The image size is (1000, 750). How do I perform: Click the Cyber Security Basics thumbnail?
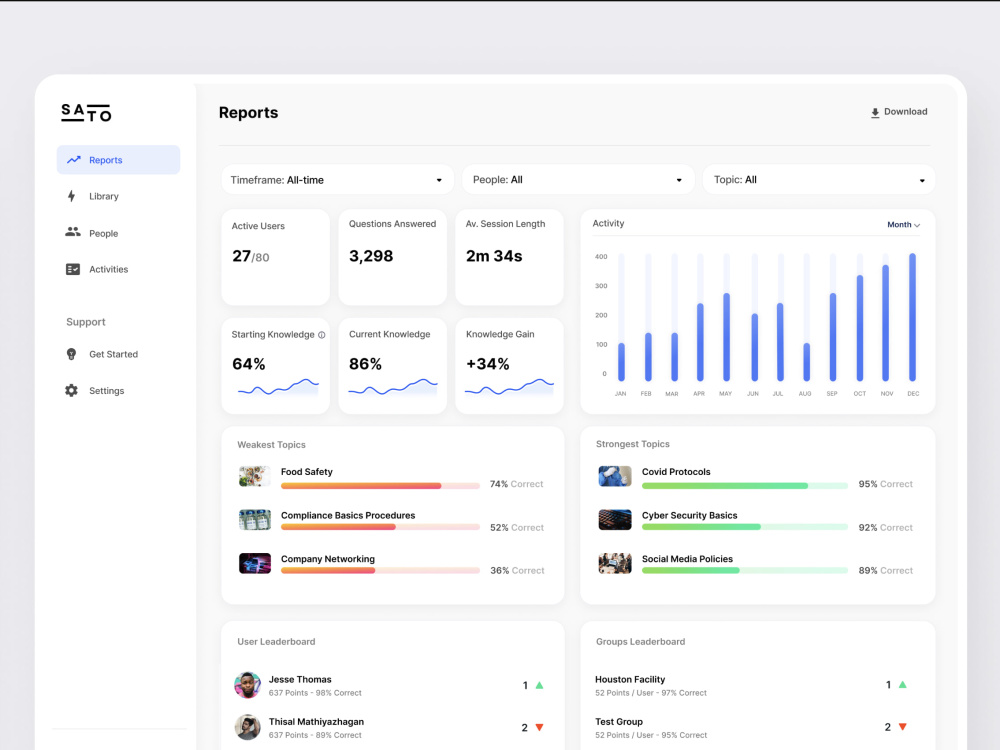[615, 520]
